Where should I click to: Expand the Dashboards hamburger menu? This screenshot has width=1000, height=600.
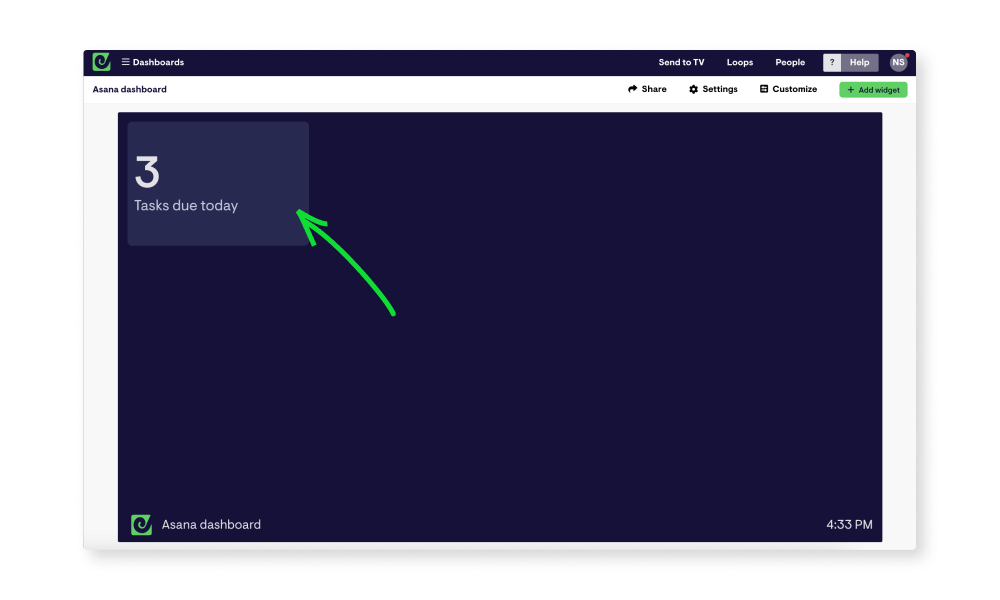126,61
